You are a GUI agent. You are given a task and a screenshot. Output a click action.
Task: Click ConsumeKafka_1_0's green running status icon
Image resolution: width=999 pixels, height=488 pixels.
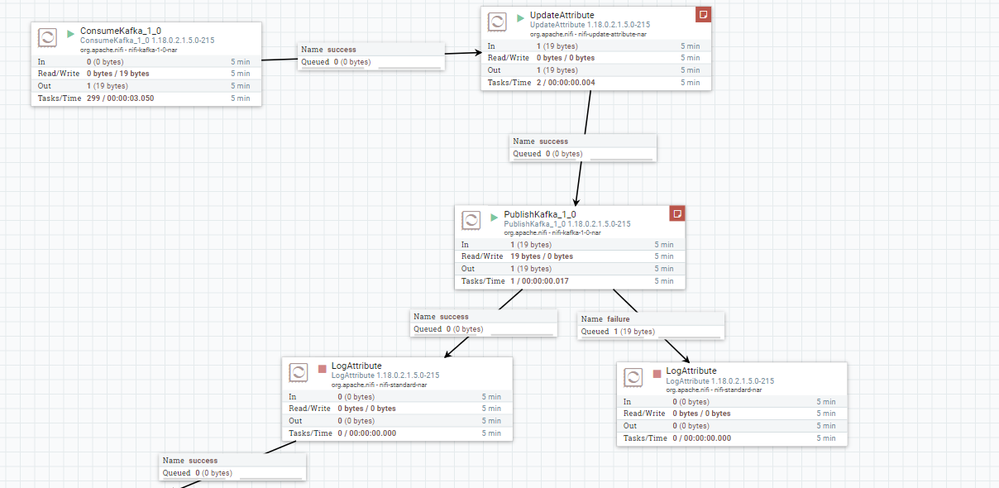71,33
